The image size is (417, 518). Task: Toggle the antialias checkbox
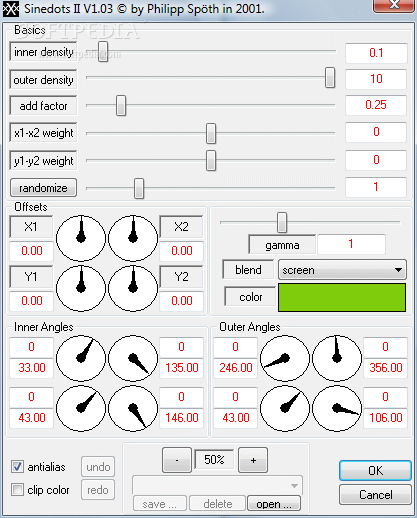click(x=17, y=467)
